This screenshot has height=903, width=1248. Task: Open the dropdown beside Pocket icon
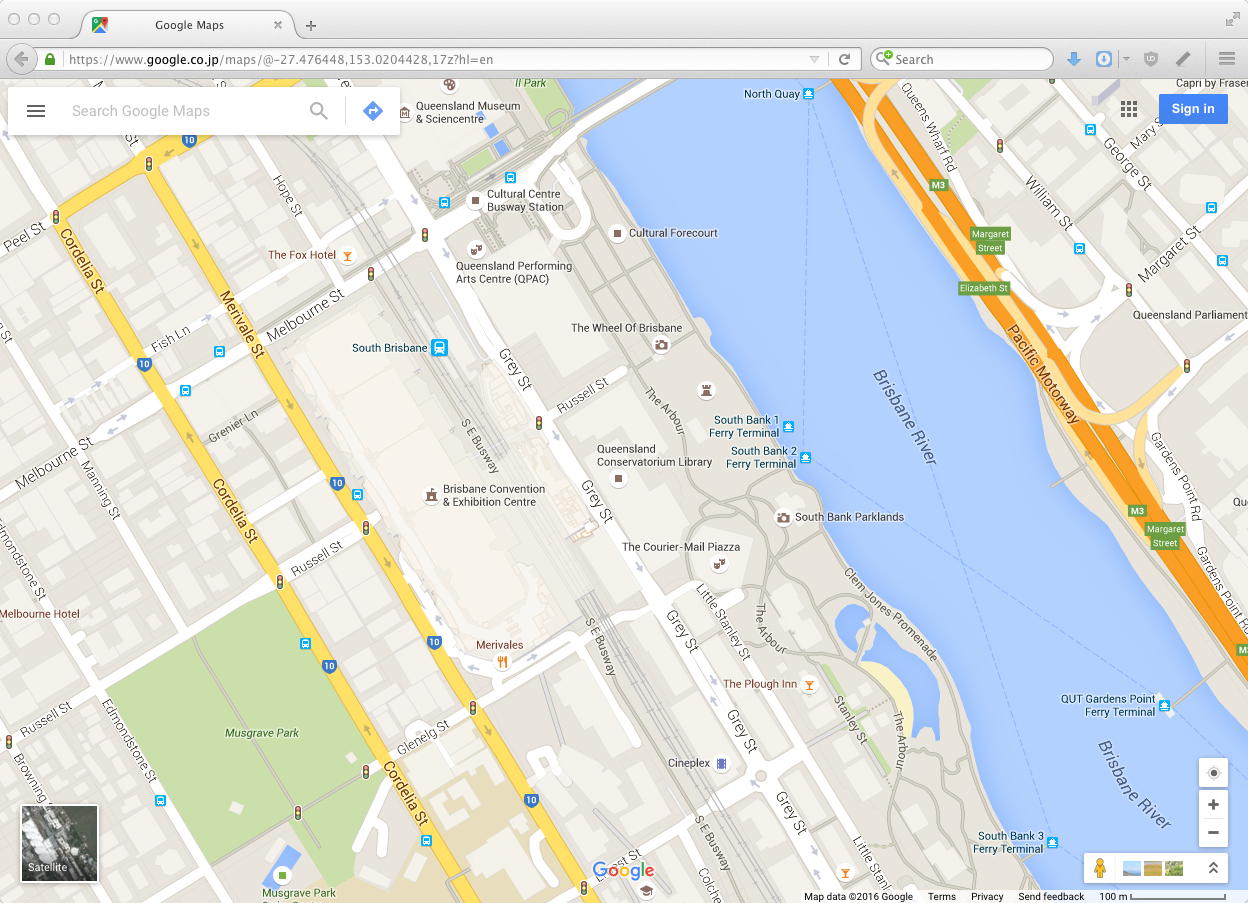1126,59
